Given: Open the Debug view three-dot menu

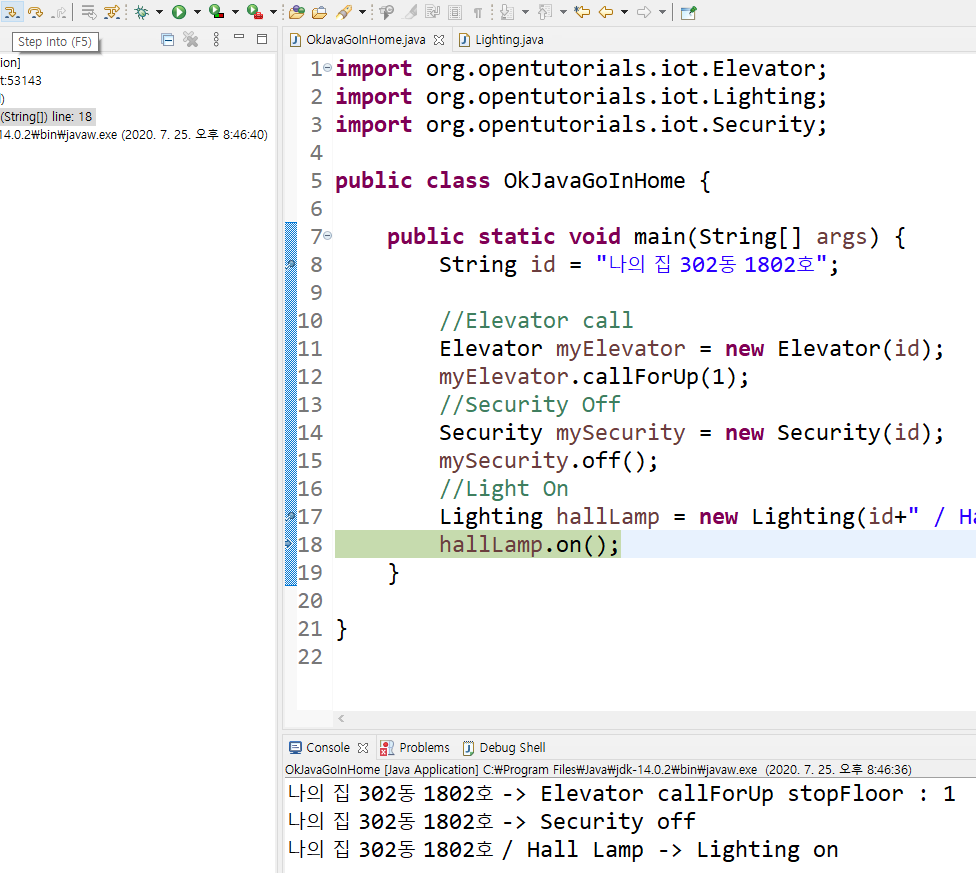Looking at the screenshot, I should [216, 40].
